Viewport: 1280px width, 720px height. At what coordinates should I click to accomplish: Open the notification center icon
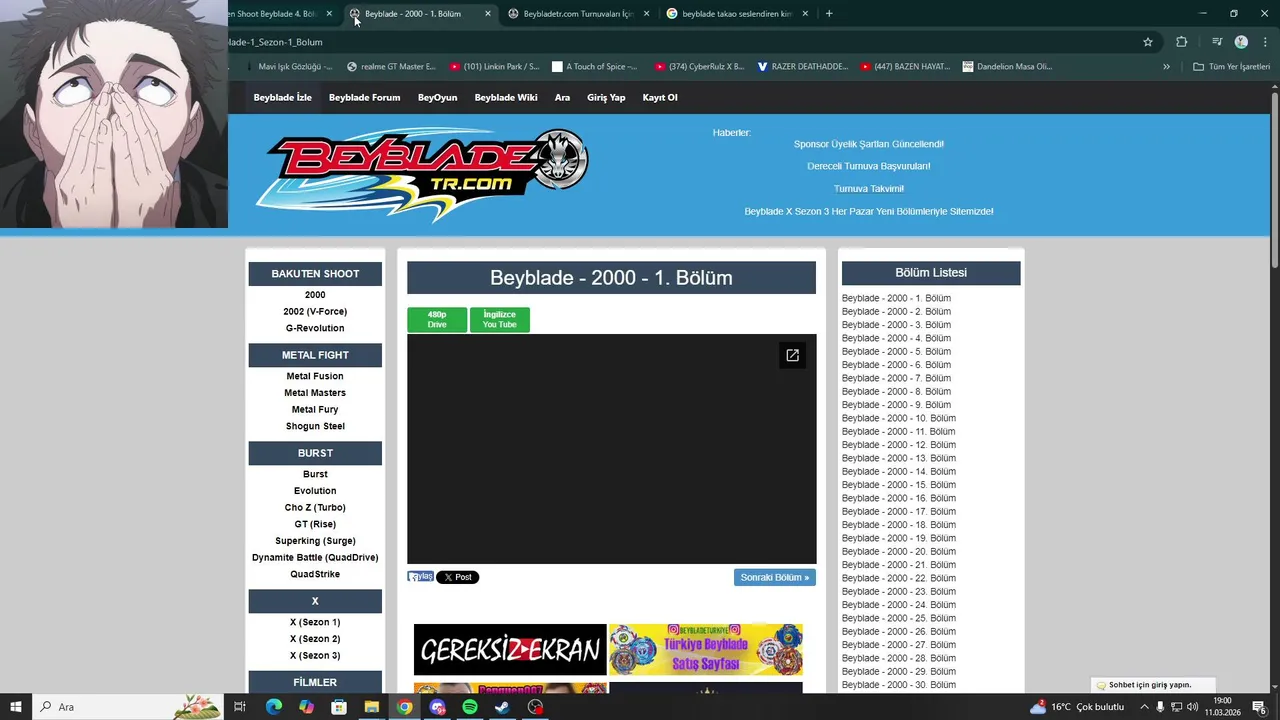tap(1259, 707)
